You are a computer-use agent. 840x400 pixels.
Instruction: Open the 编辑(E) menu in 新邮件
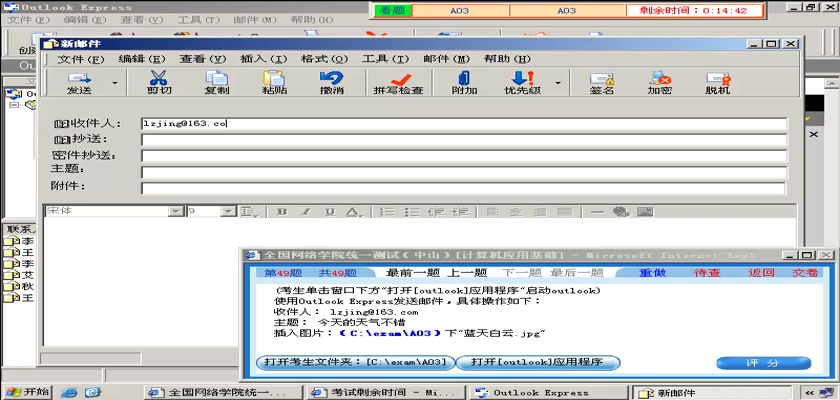pyautogui.click(x=142, y=59)
